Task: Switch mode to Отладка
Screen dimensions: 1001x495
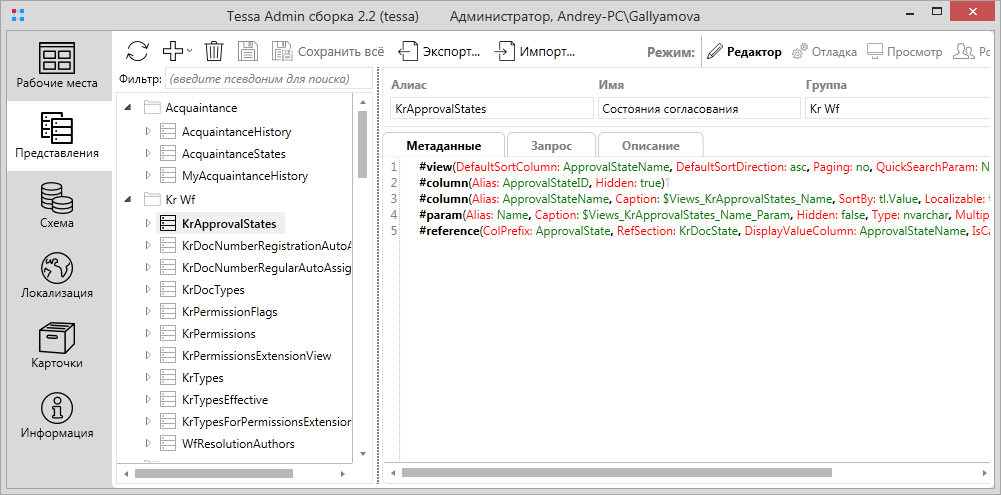Action: (824, 51)
